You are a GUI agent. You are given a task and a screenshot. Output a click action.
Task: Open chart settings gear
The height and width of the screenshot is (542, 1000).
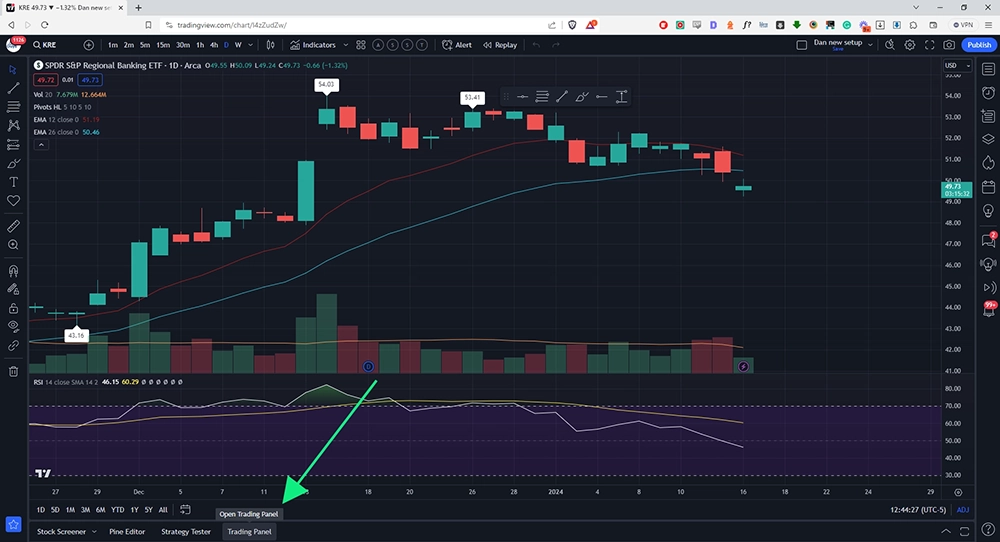[910, 45]
